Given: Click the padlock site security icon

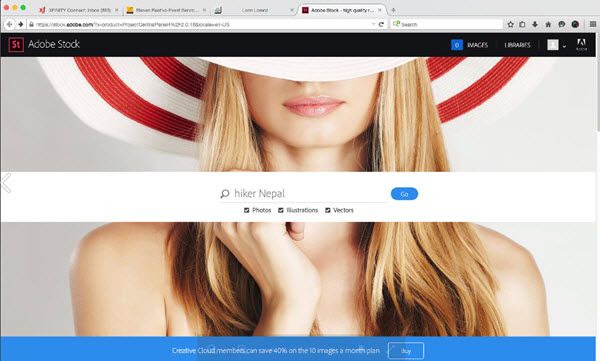Looking at the screenshot, I should click(31, 25).
